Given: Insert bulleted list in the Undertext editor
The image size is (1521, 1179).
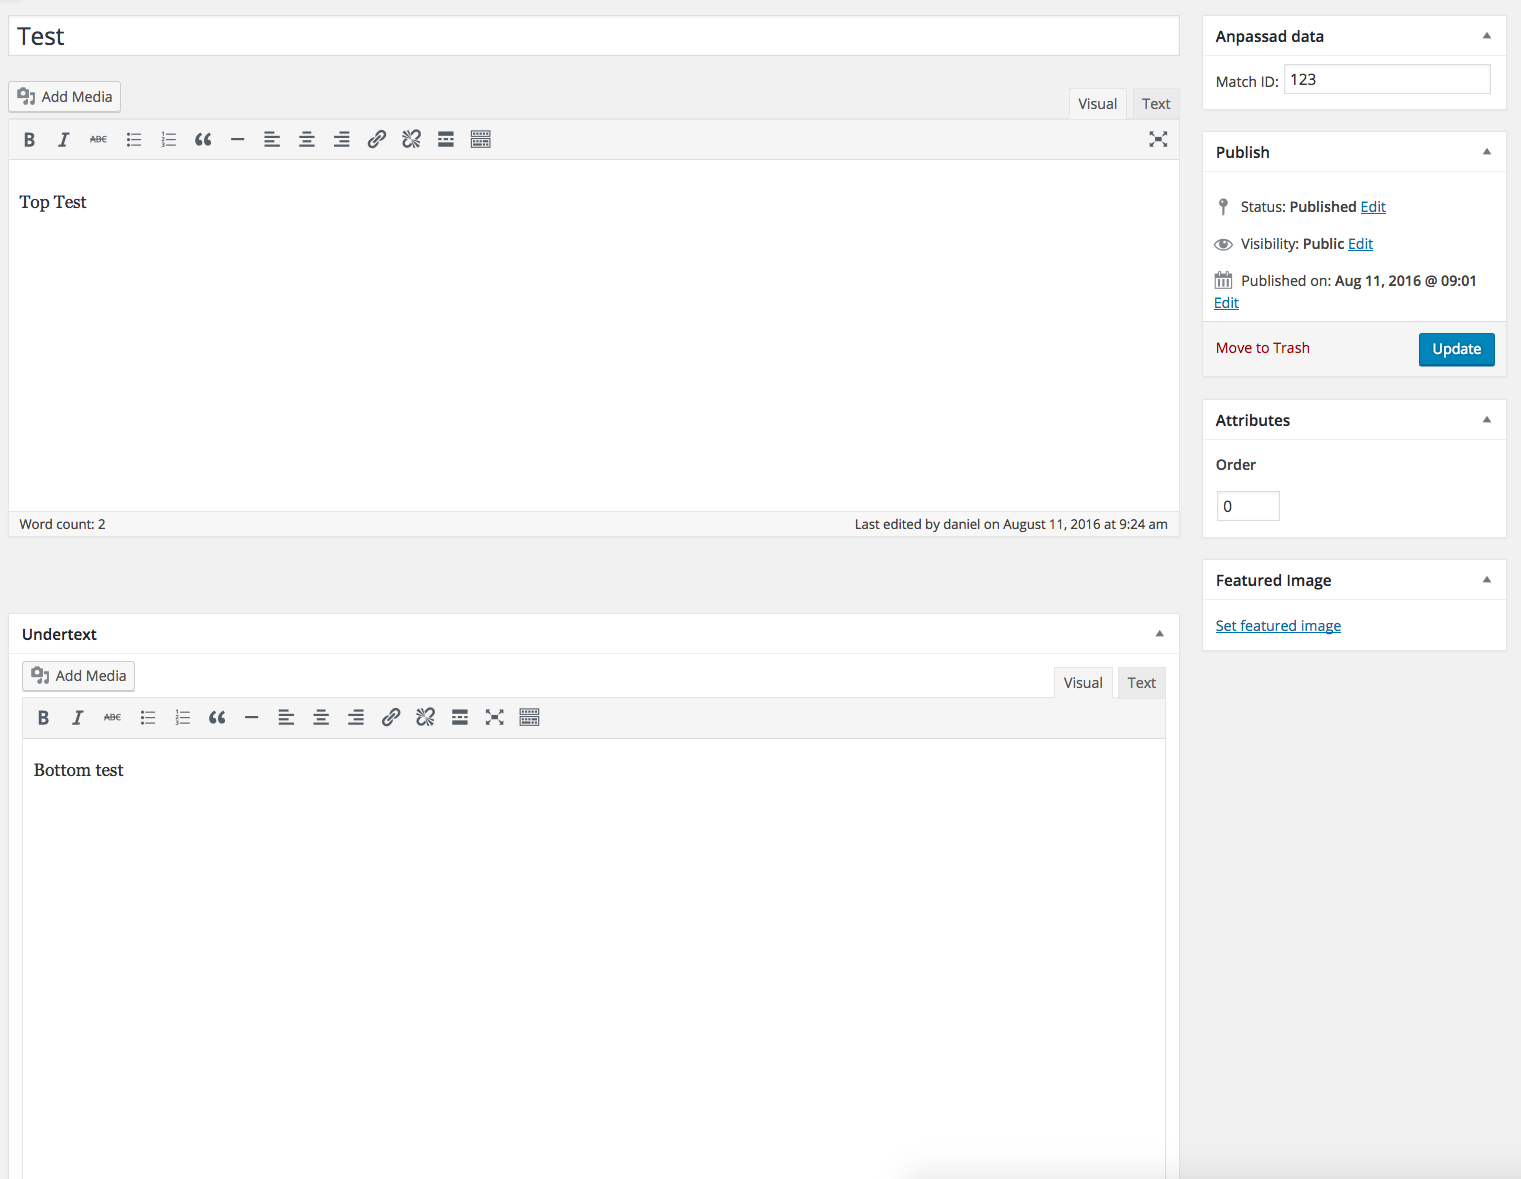Looking at the screenshot, I should tap(148, 718).
